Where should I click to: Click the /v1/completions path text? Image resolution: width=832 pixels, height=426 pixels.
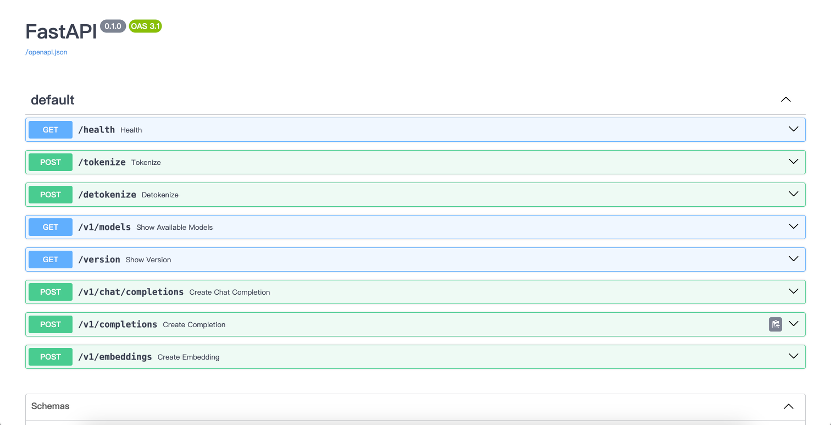click(x=117, y=324)
